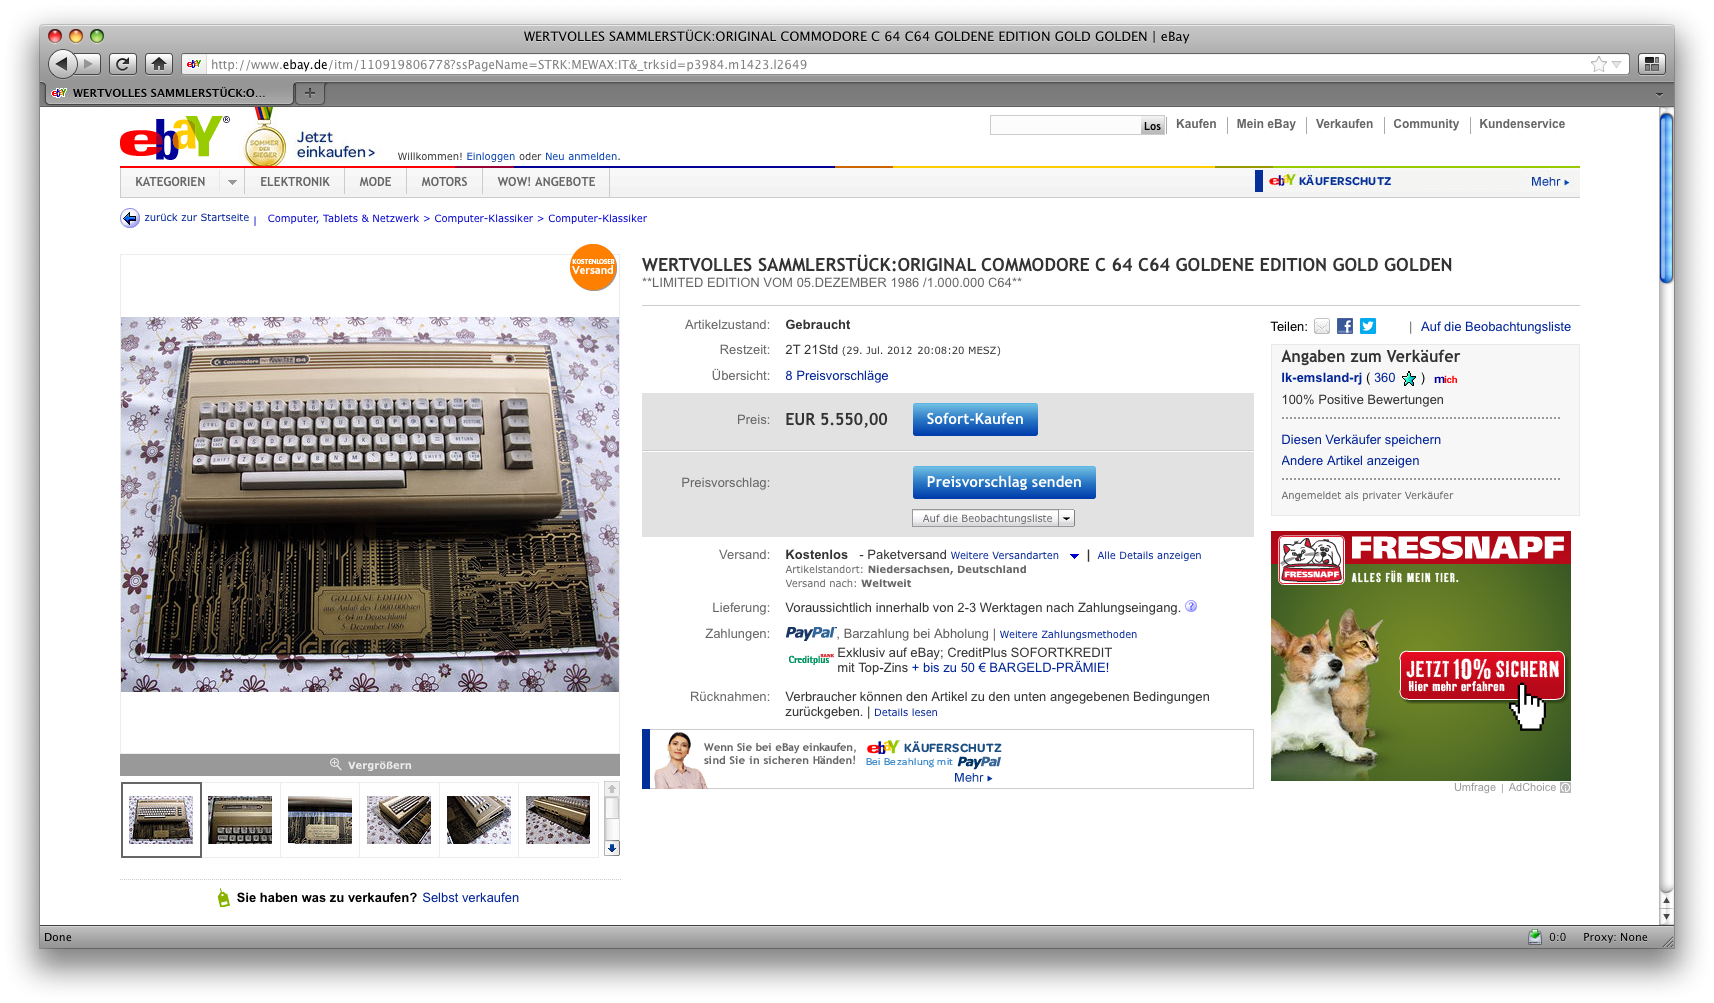
Task: Share listing via Twitter icon
Action: tap(1368, 326)
